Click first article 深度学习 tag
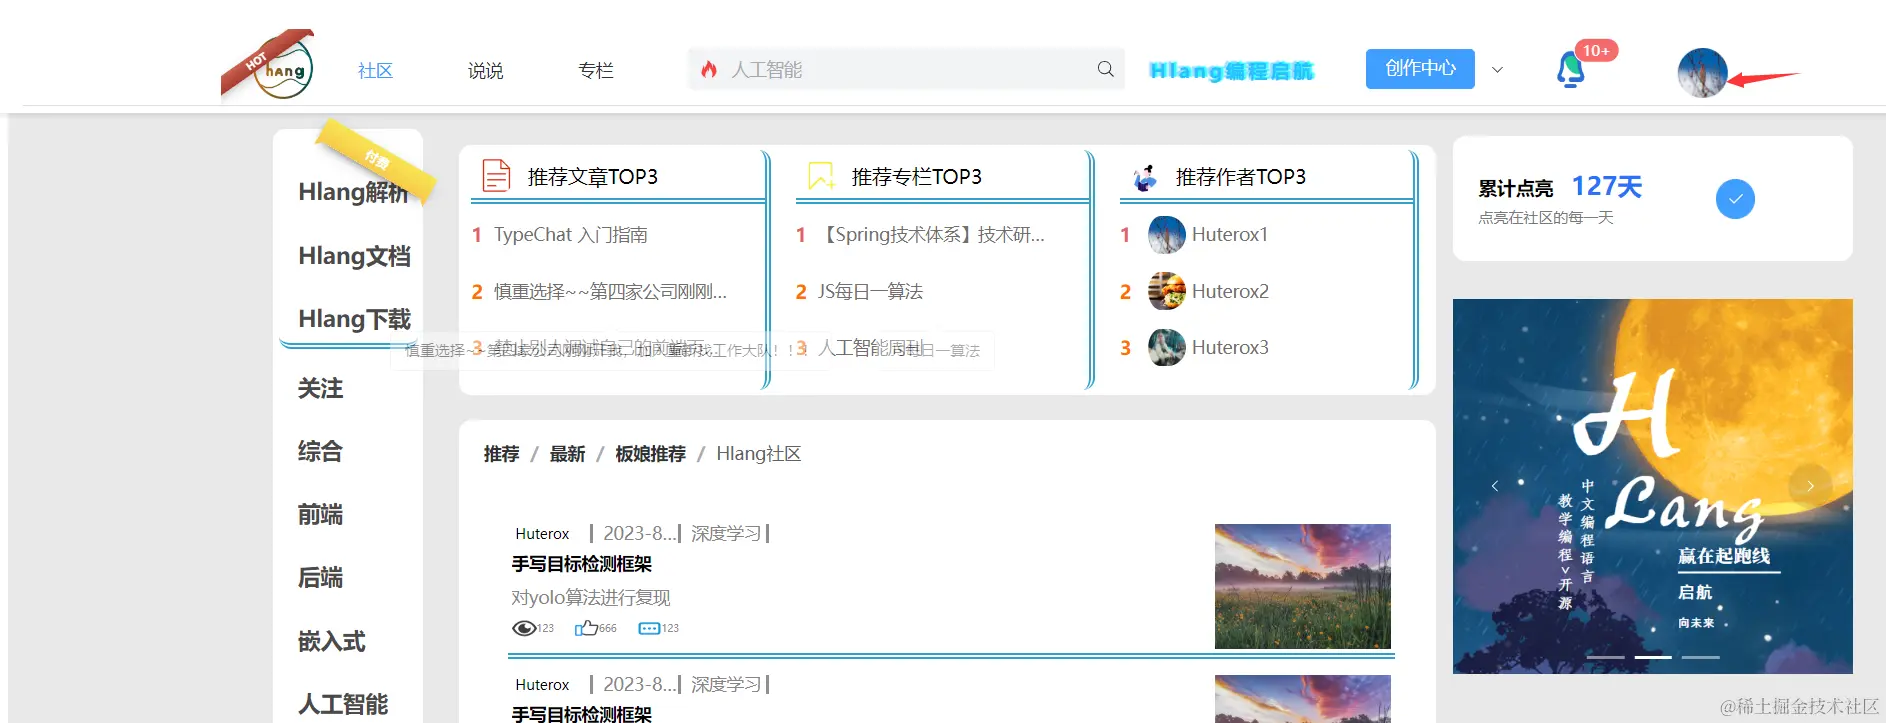The width and height of the screenshot is (1886, 723). tap(726, 534)
